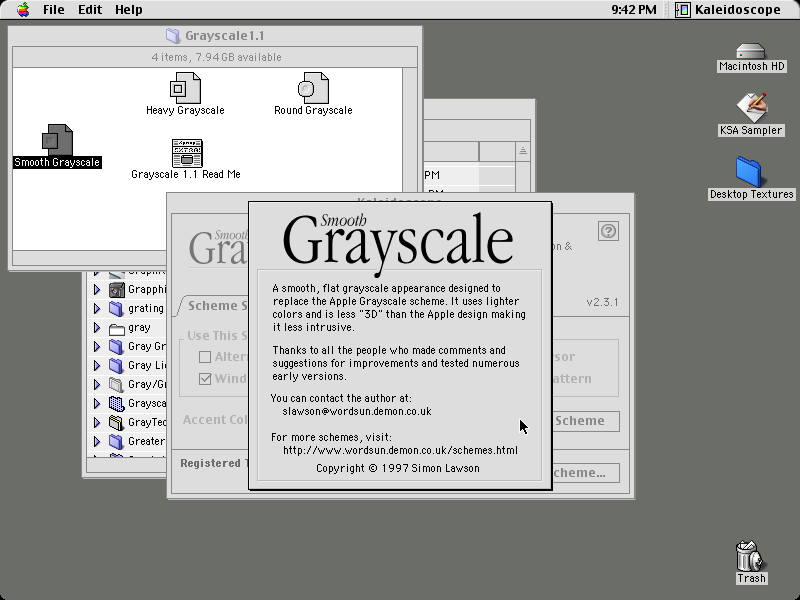Screen dimensions: 800x600
Task: Click the folder icon beside 'Greater' row
Action: pos(117,441)
